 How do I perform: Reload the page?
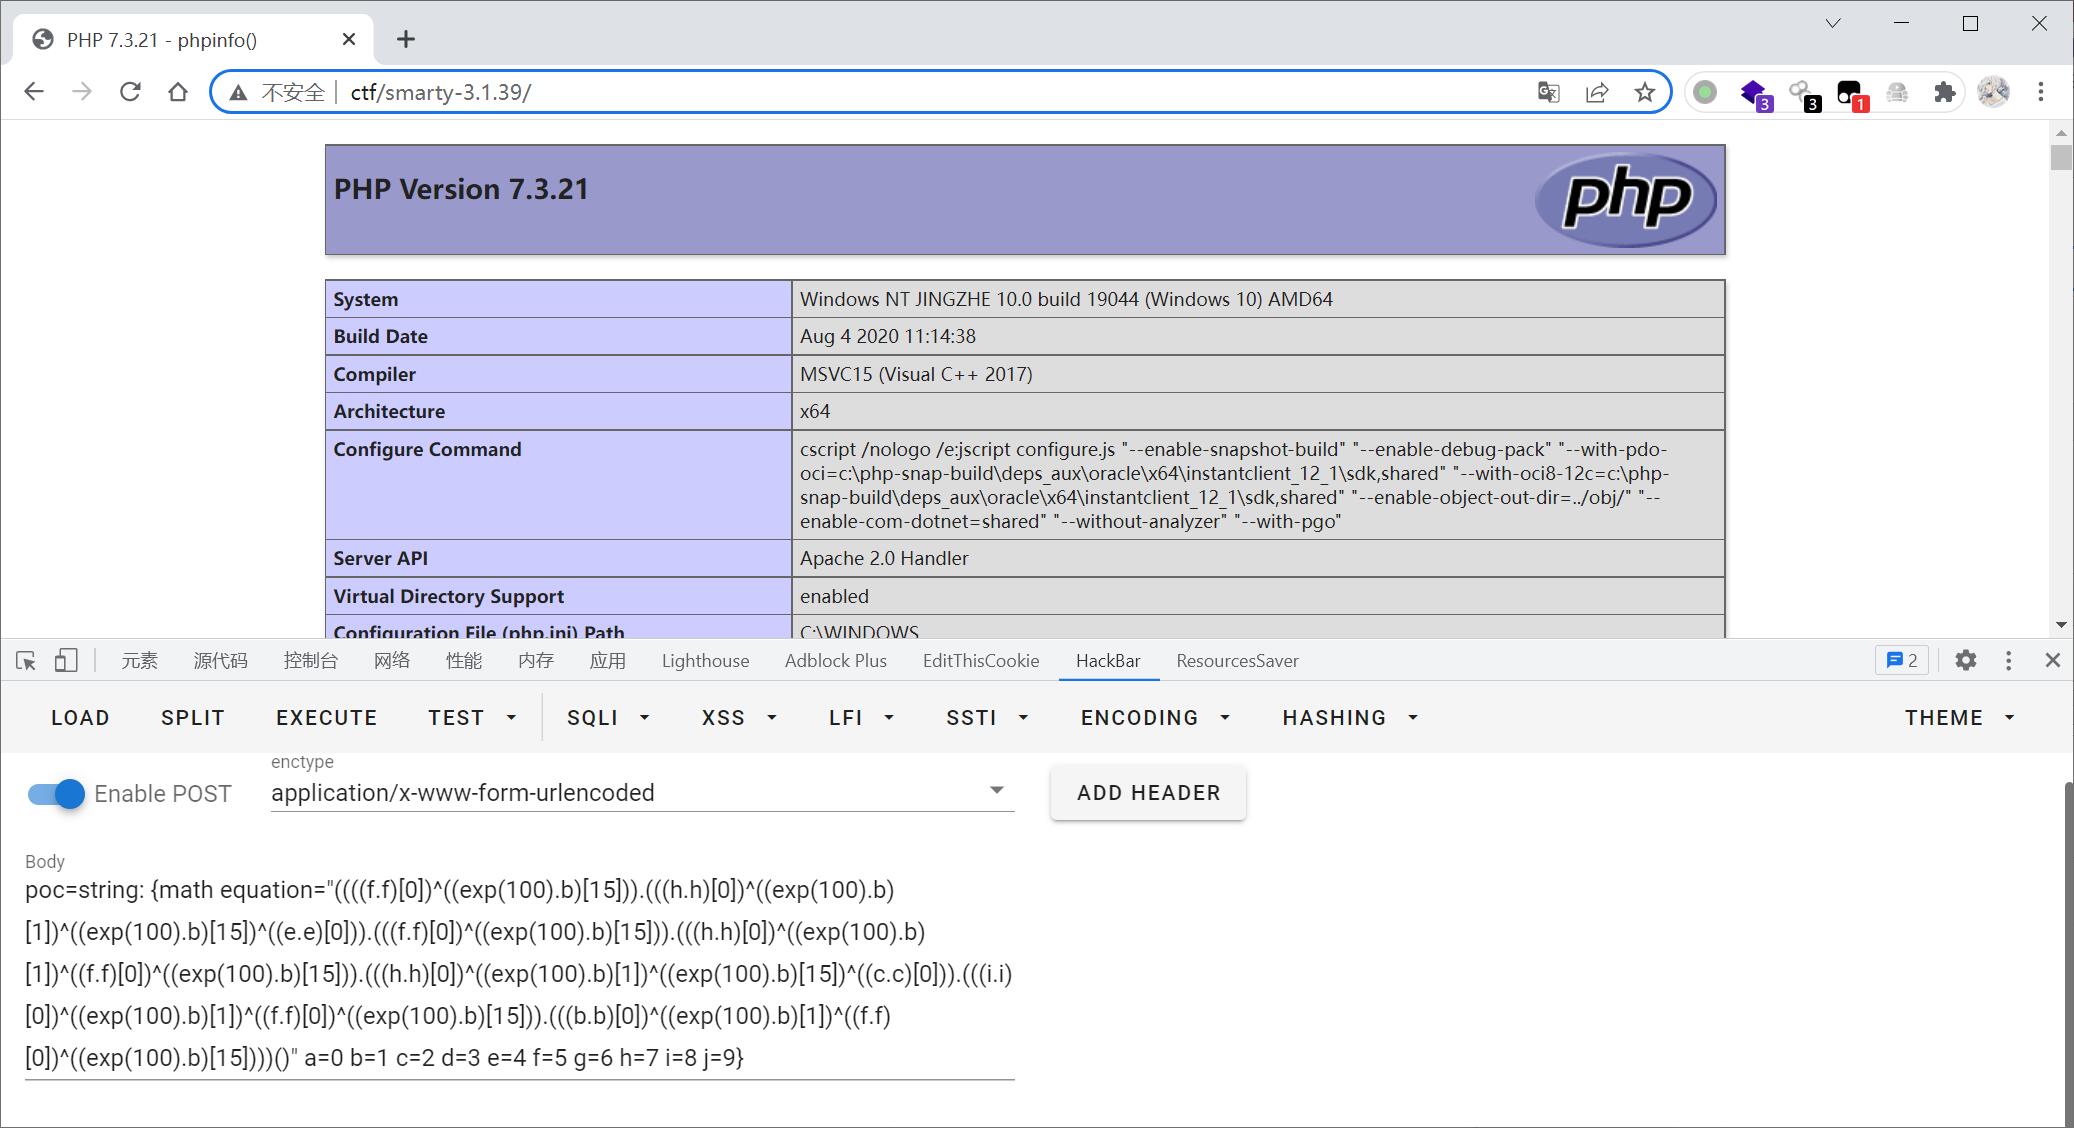point(130,93)
